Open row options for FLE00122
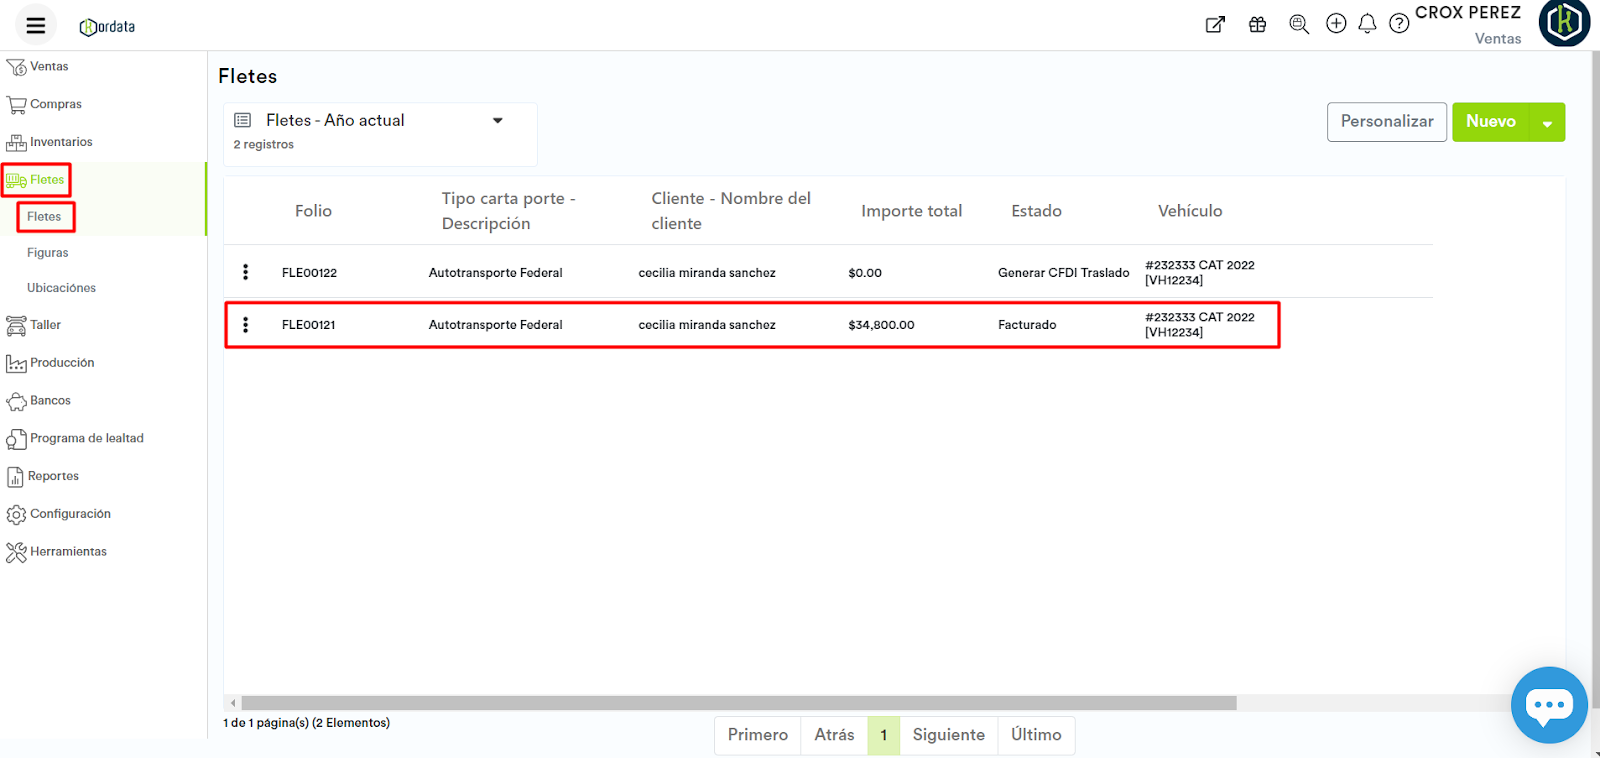Image resolution: width=1600 pixels, height=758 pixels. point(246,272)
